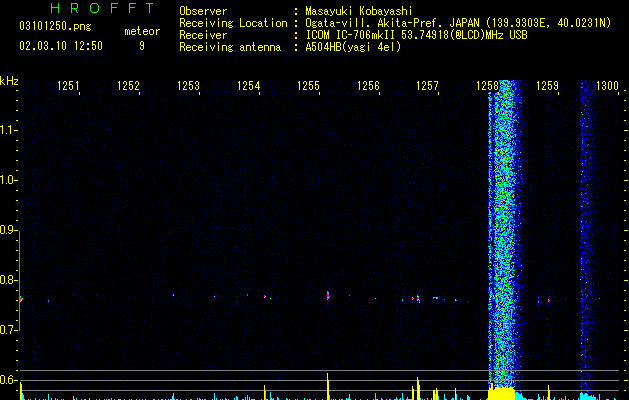The width and height of the screenshot is (629, 400).
Task: Click the 1253 time marker
Action: click(188, 86)
